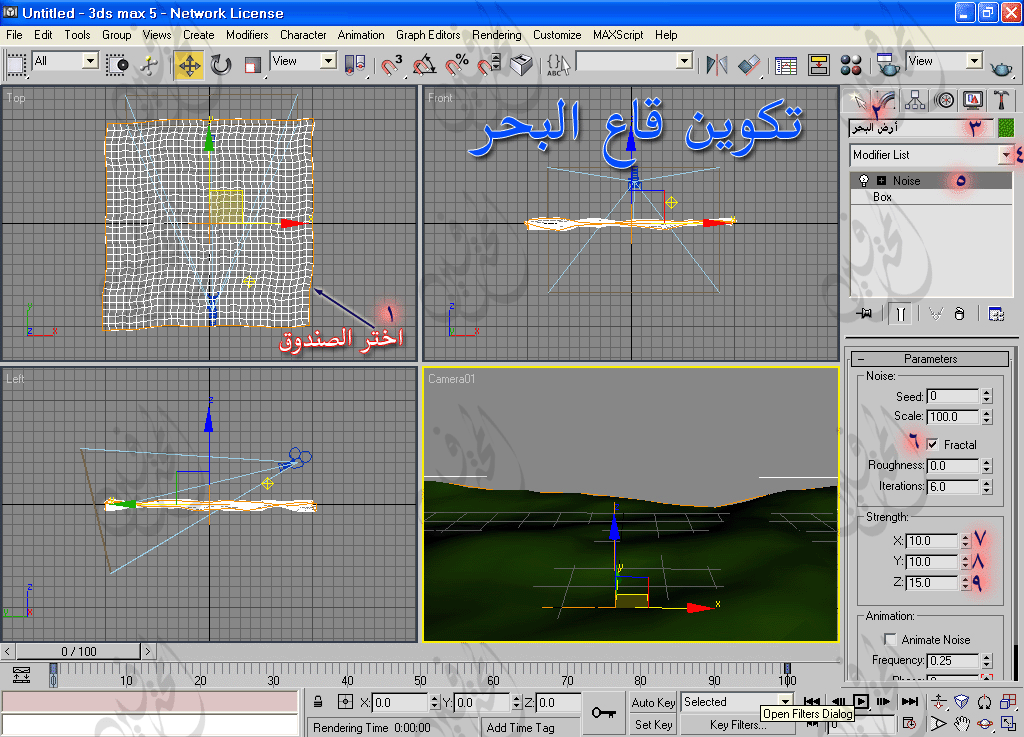
Task: Click the Rectangular Selection Region icon
Action: pos(16,65)
